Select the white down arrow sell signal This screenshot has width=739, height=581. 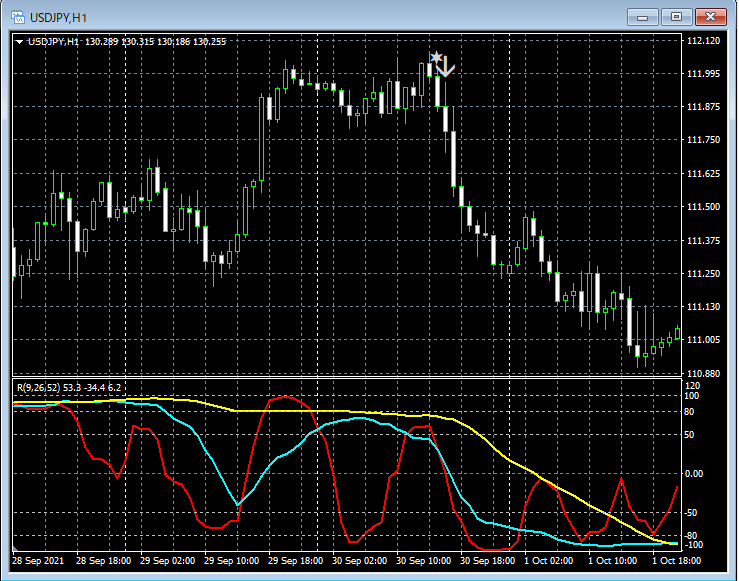pyautogui.click(x=446, y=68)
